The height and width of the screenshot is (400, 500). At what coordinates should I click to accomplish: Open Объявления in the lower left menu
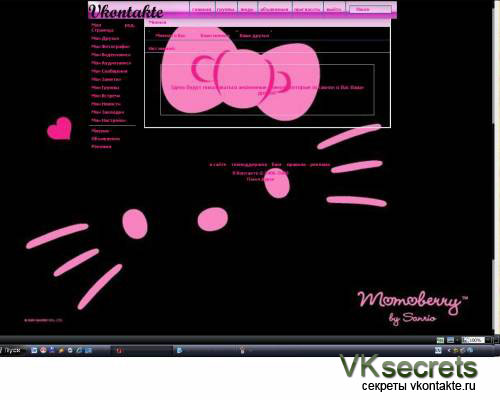(105, 139)
